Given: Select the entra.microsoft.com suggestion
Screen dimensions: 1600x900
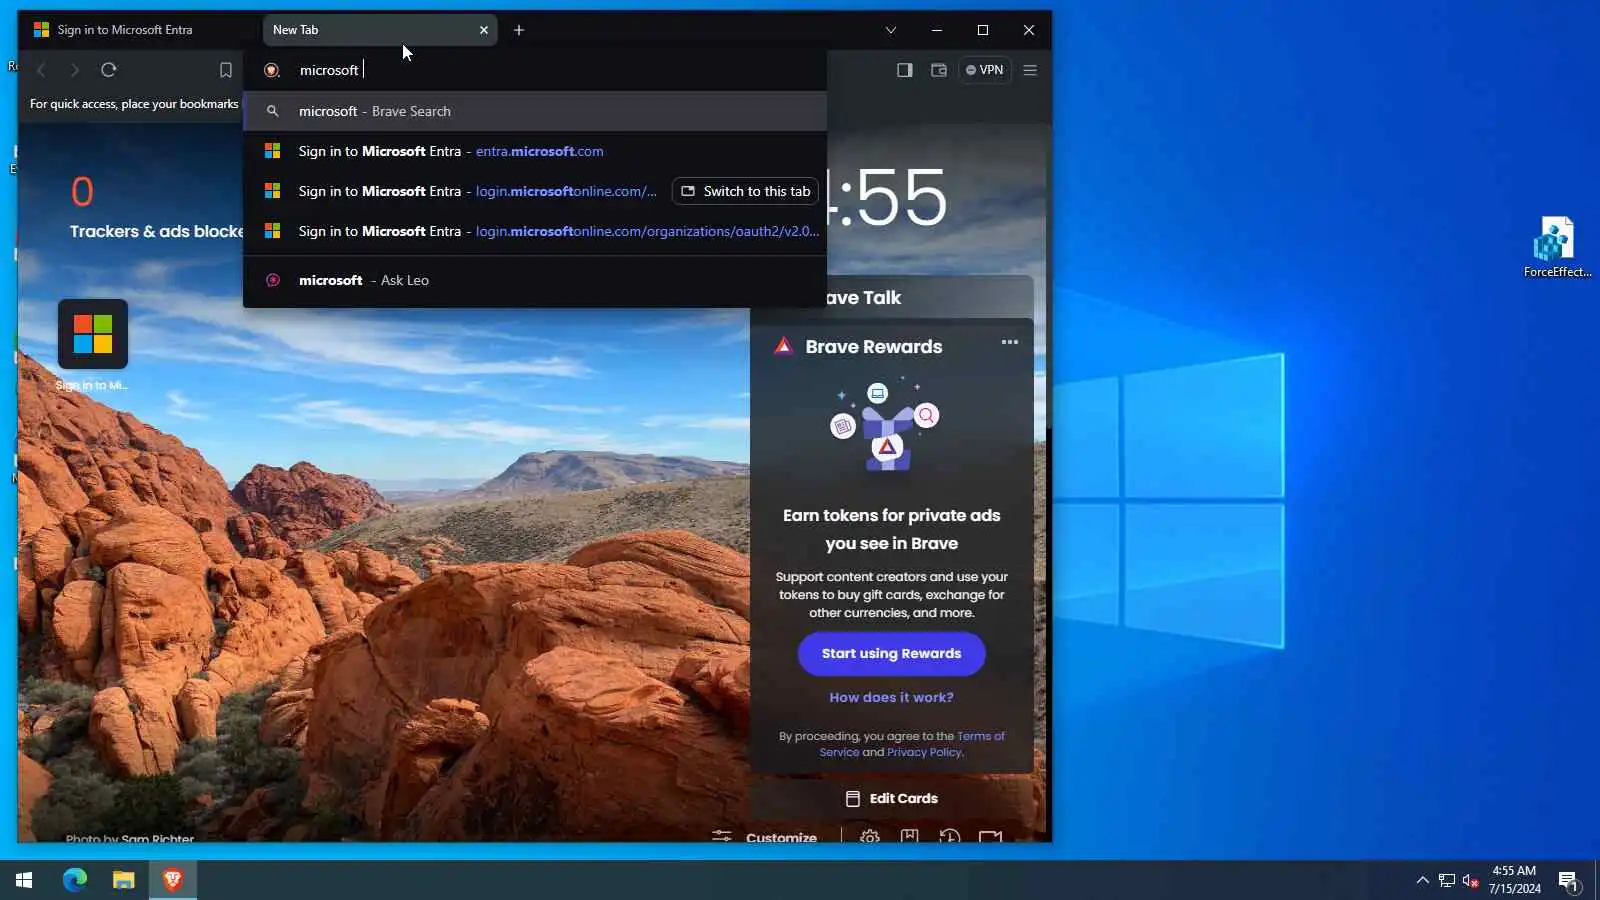Looking at the screenshot, I should pyautogui.click(x=535, y=151).
